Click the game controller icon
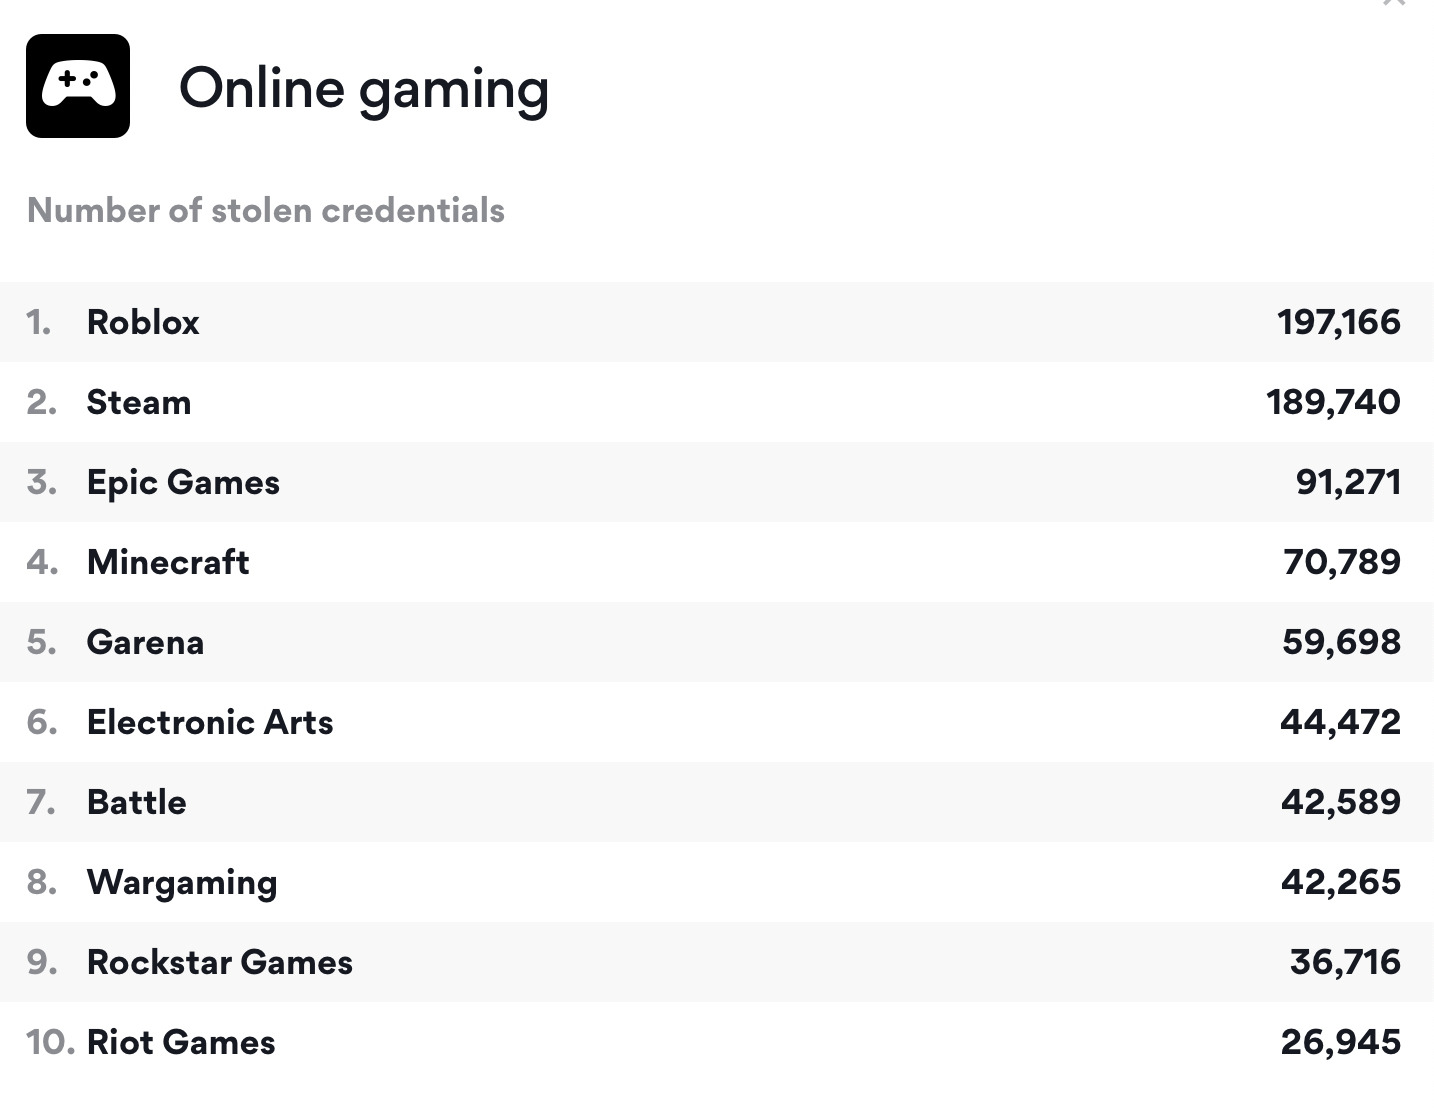Viewport: 1434px width, 1110px height. pos(78,86)
